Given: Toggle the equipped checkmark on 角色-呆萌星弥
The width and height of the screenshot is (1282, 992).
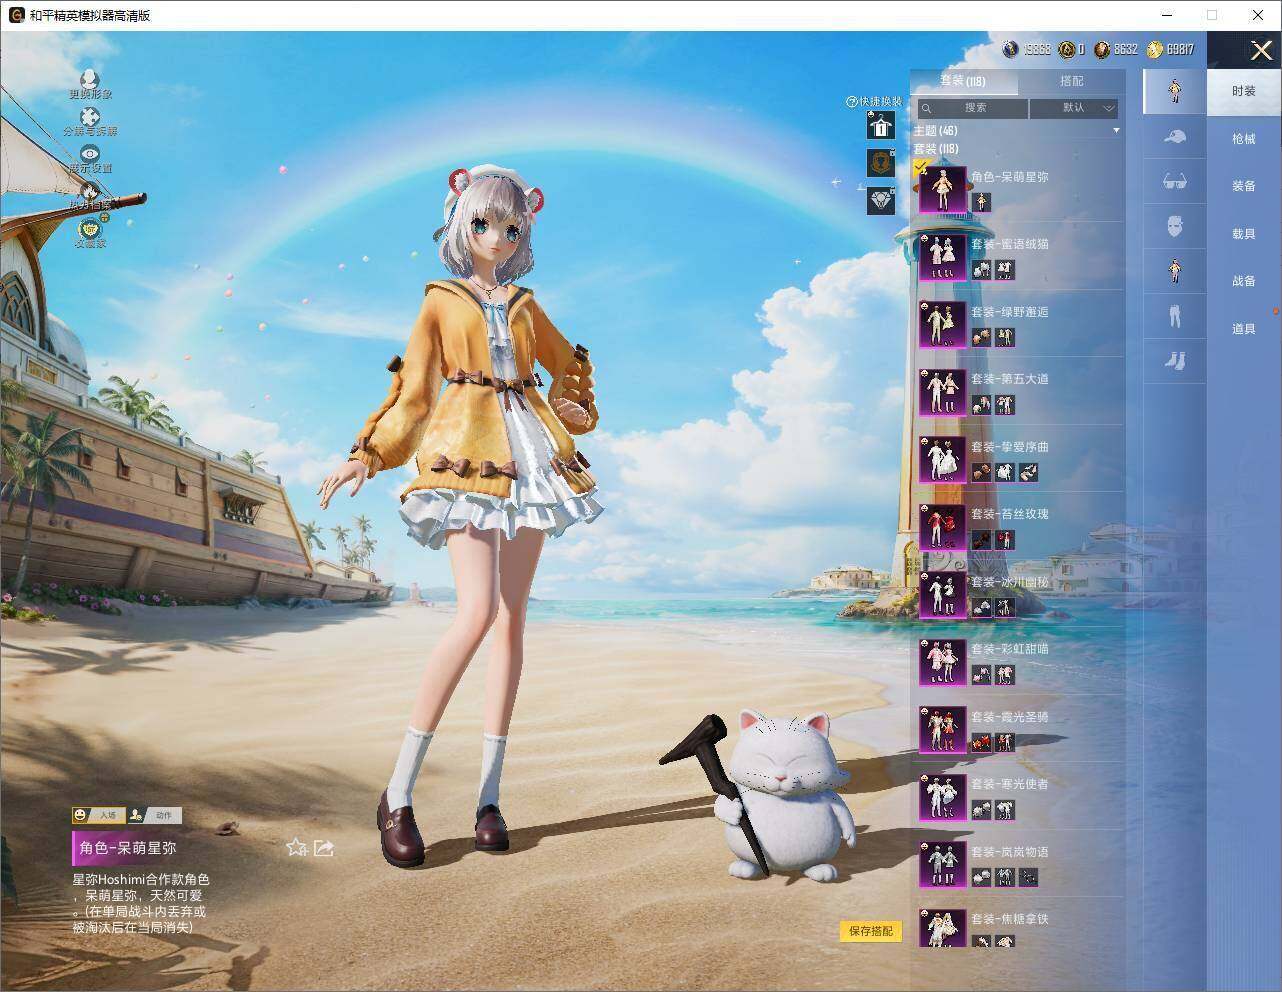Looking at the screenshot, I should 921,167.
